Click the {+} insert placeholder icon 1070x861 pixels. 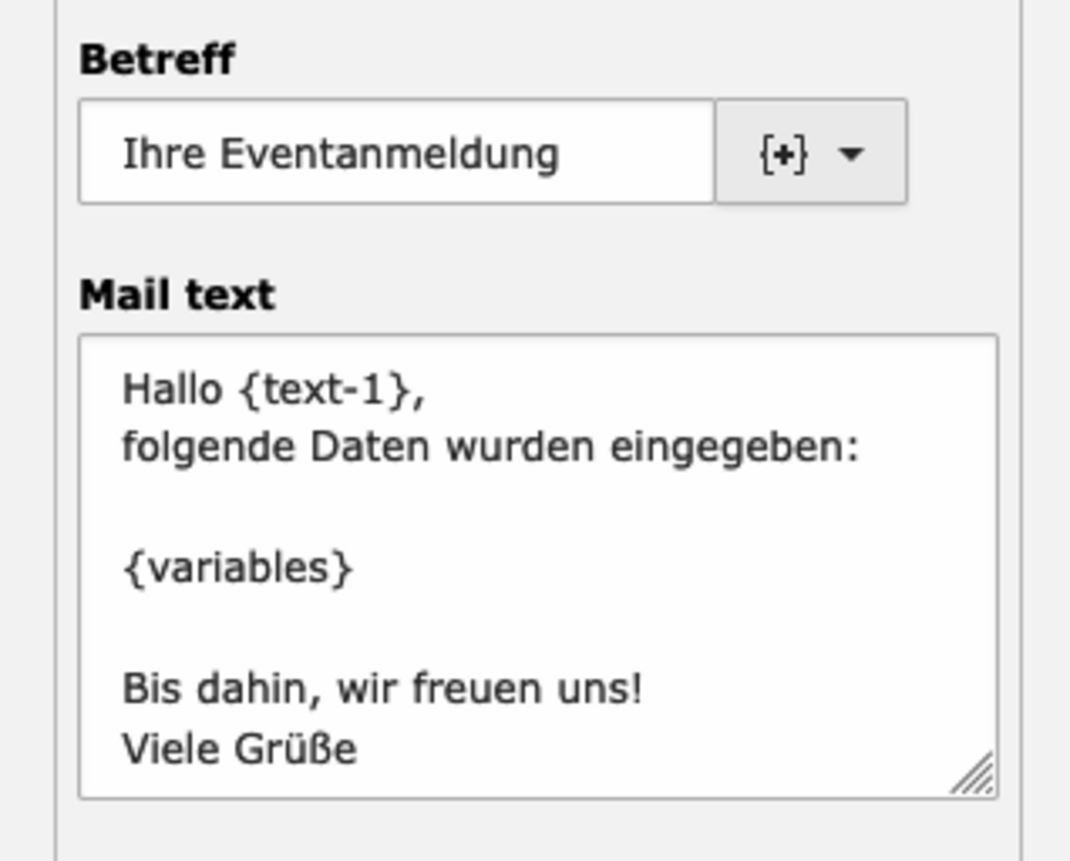pyautogui.click(x=784, y=154)
